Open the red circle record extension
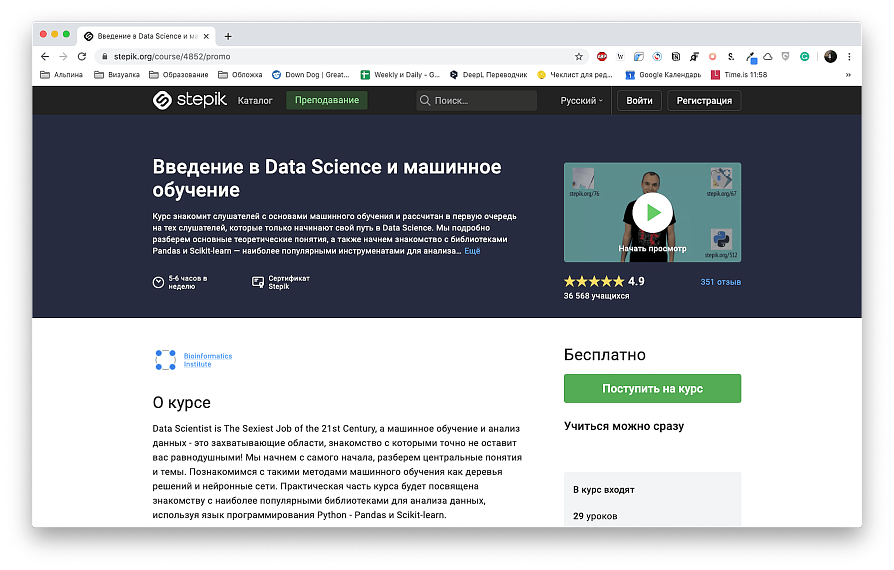The height and width of the screenshot is (570, 894). point(712,56)
